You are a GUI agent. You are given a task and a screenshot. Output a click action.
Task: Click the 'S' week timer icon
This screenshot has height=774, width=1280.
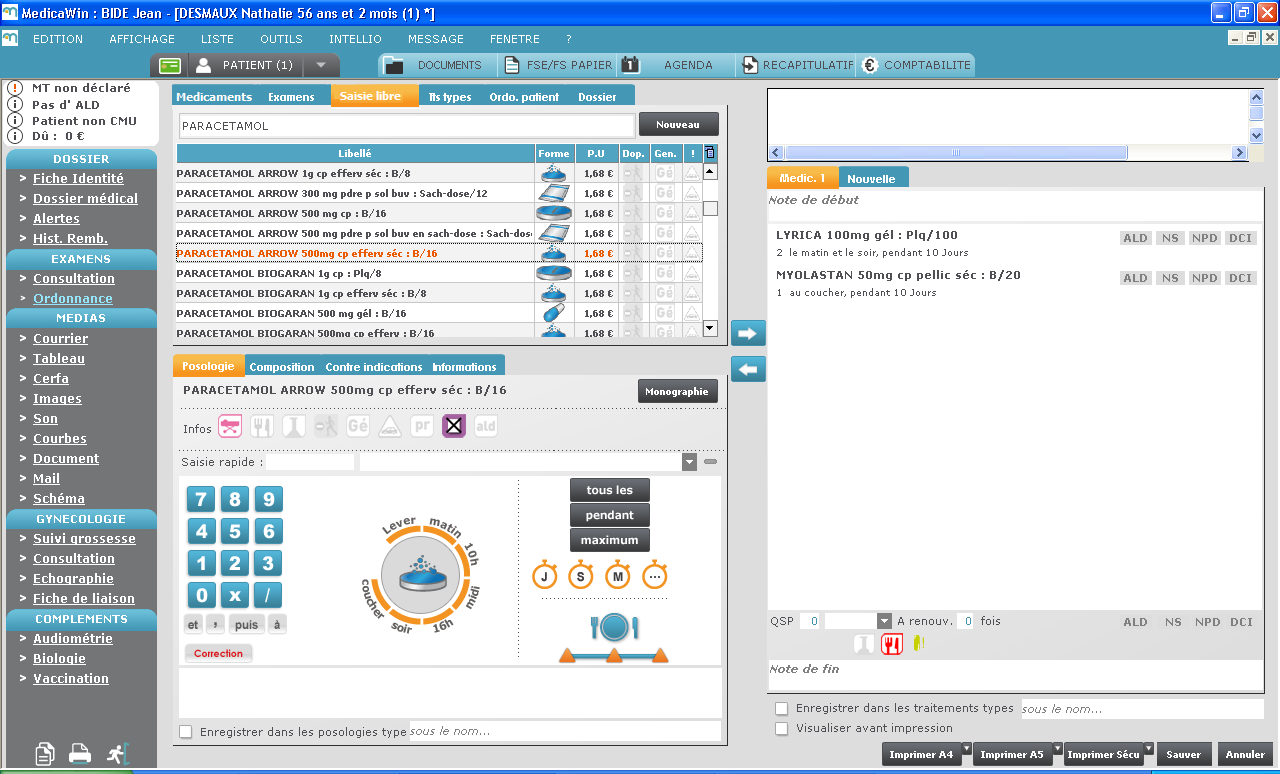click(581, 576)
